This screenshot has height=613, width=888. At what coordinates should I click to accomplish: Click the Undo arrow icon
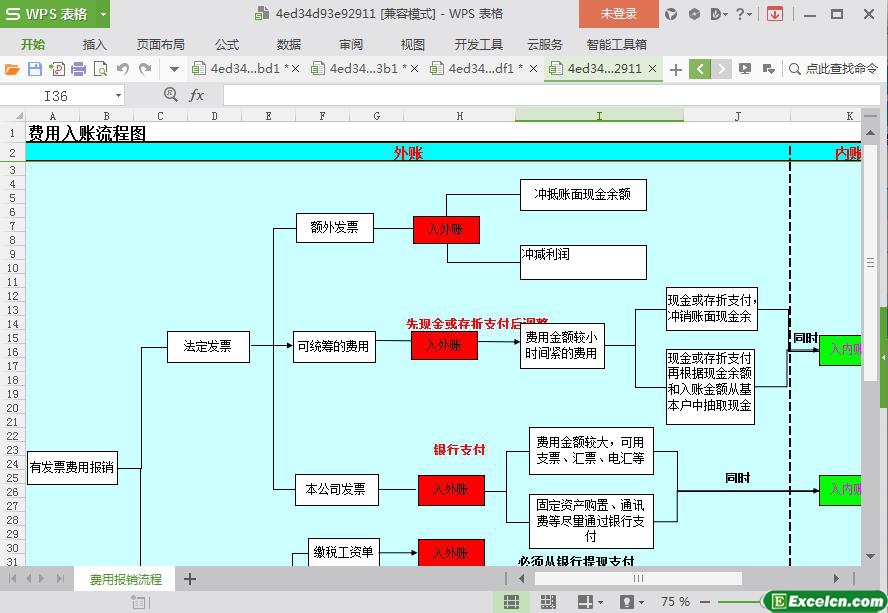click(123, 69)
